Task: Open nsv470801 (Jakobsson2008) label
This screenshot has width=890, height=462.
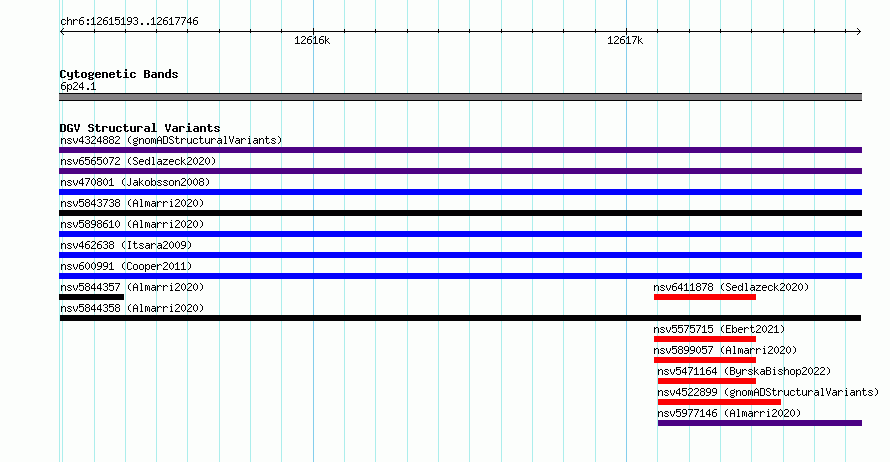Action: pyautogui.click(x=135, y=182)
